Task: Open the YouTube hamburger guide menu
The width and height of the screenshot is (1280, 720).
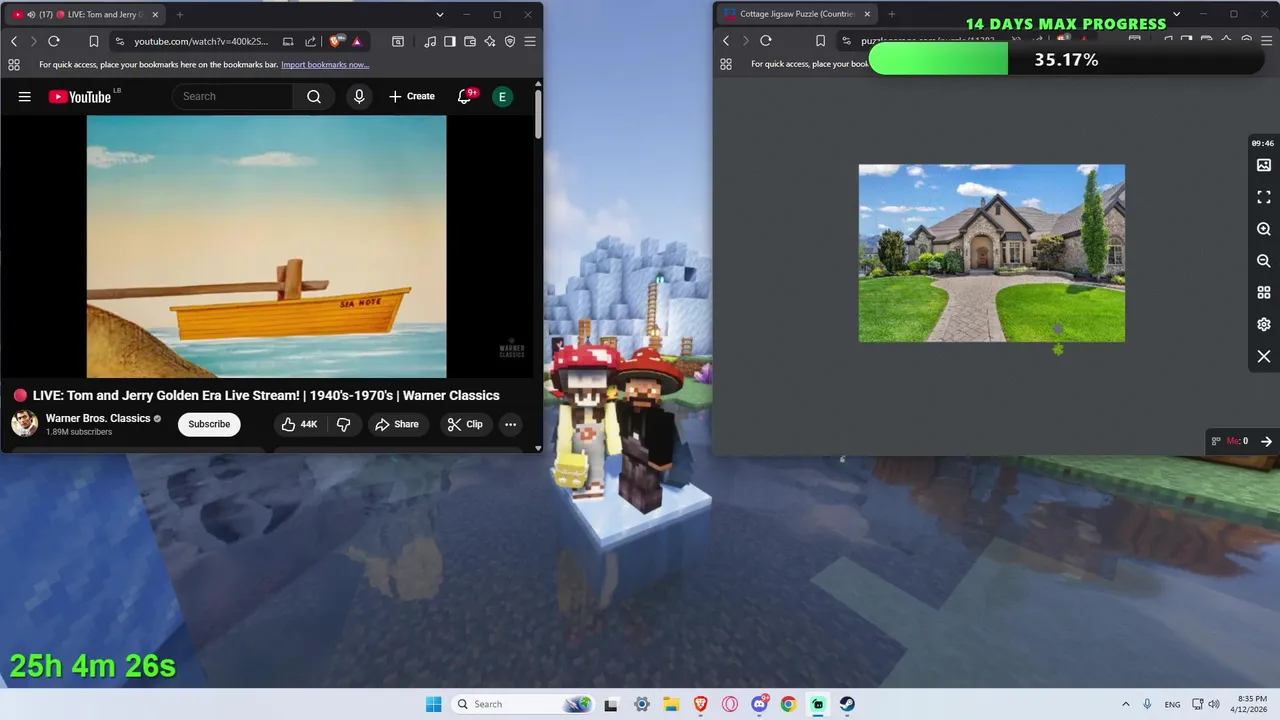Action: 25,97
